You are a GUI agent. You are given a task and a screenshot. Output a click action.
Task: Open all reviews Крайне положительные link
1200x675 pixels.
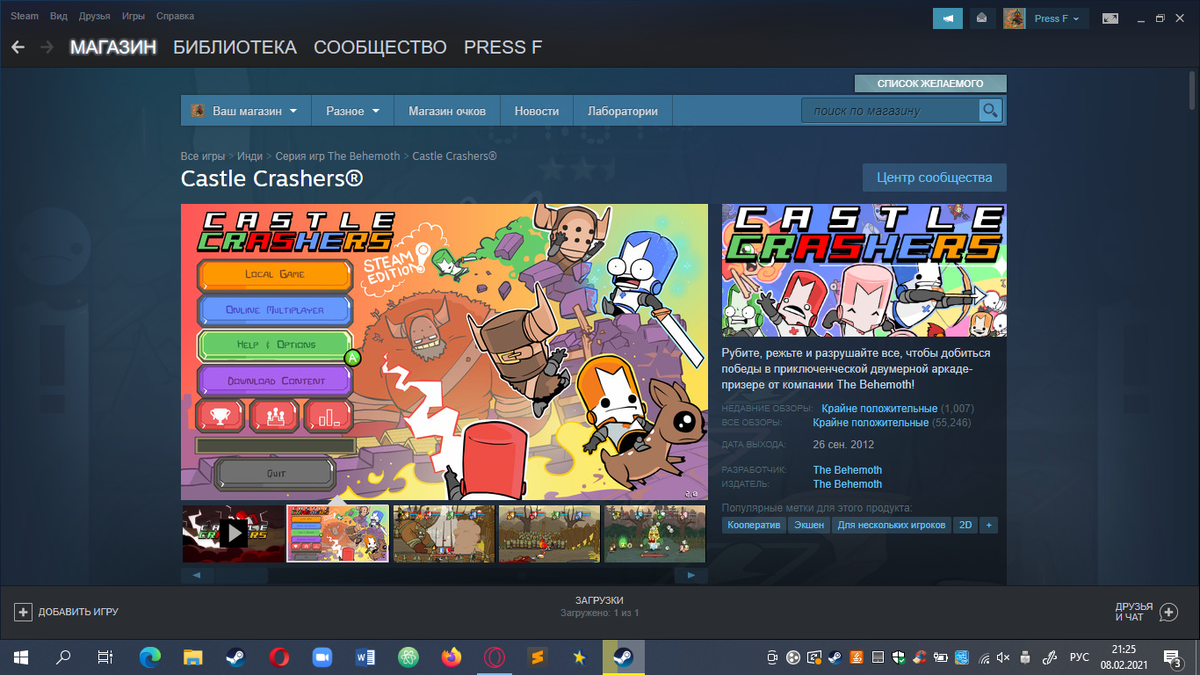[x=871, y=423]
